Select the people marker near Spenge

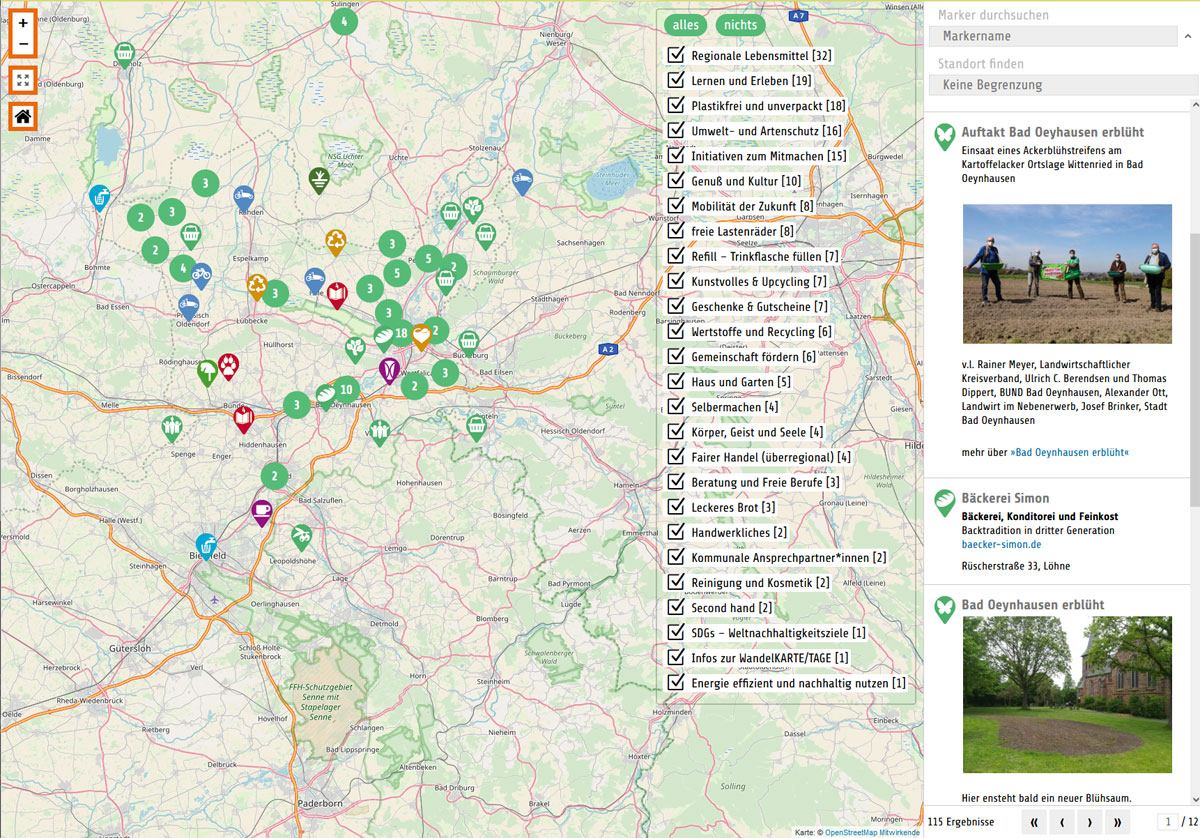pyautogui.click(x=173, y=428)
